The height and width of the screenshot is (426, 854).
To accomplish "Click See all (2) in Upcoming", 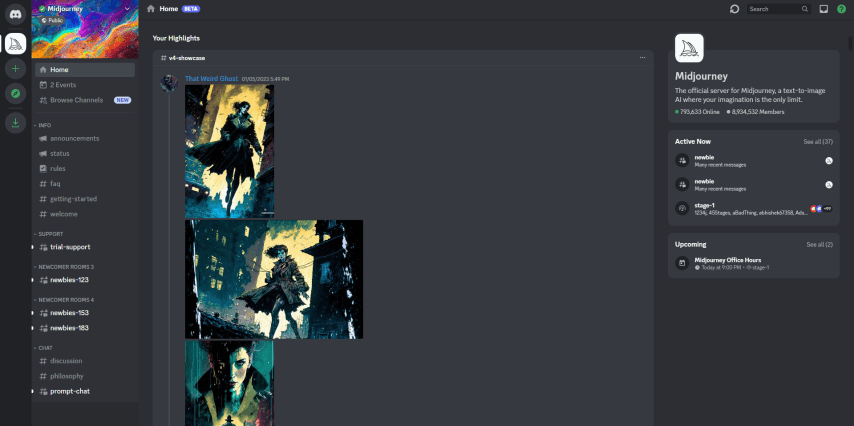I will click(819, 244).
